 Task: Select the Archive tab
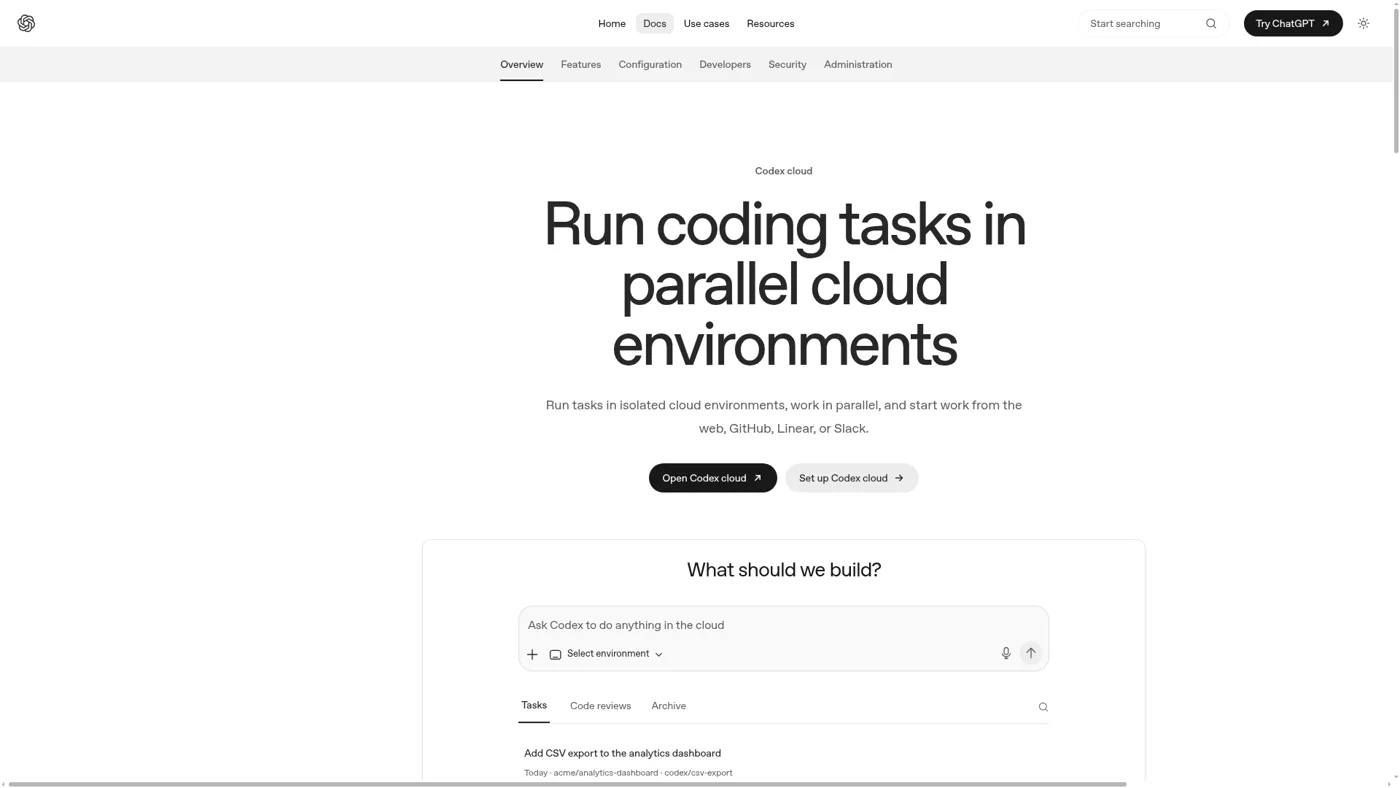[x=669, y=706]
